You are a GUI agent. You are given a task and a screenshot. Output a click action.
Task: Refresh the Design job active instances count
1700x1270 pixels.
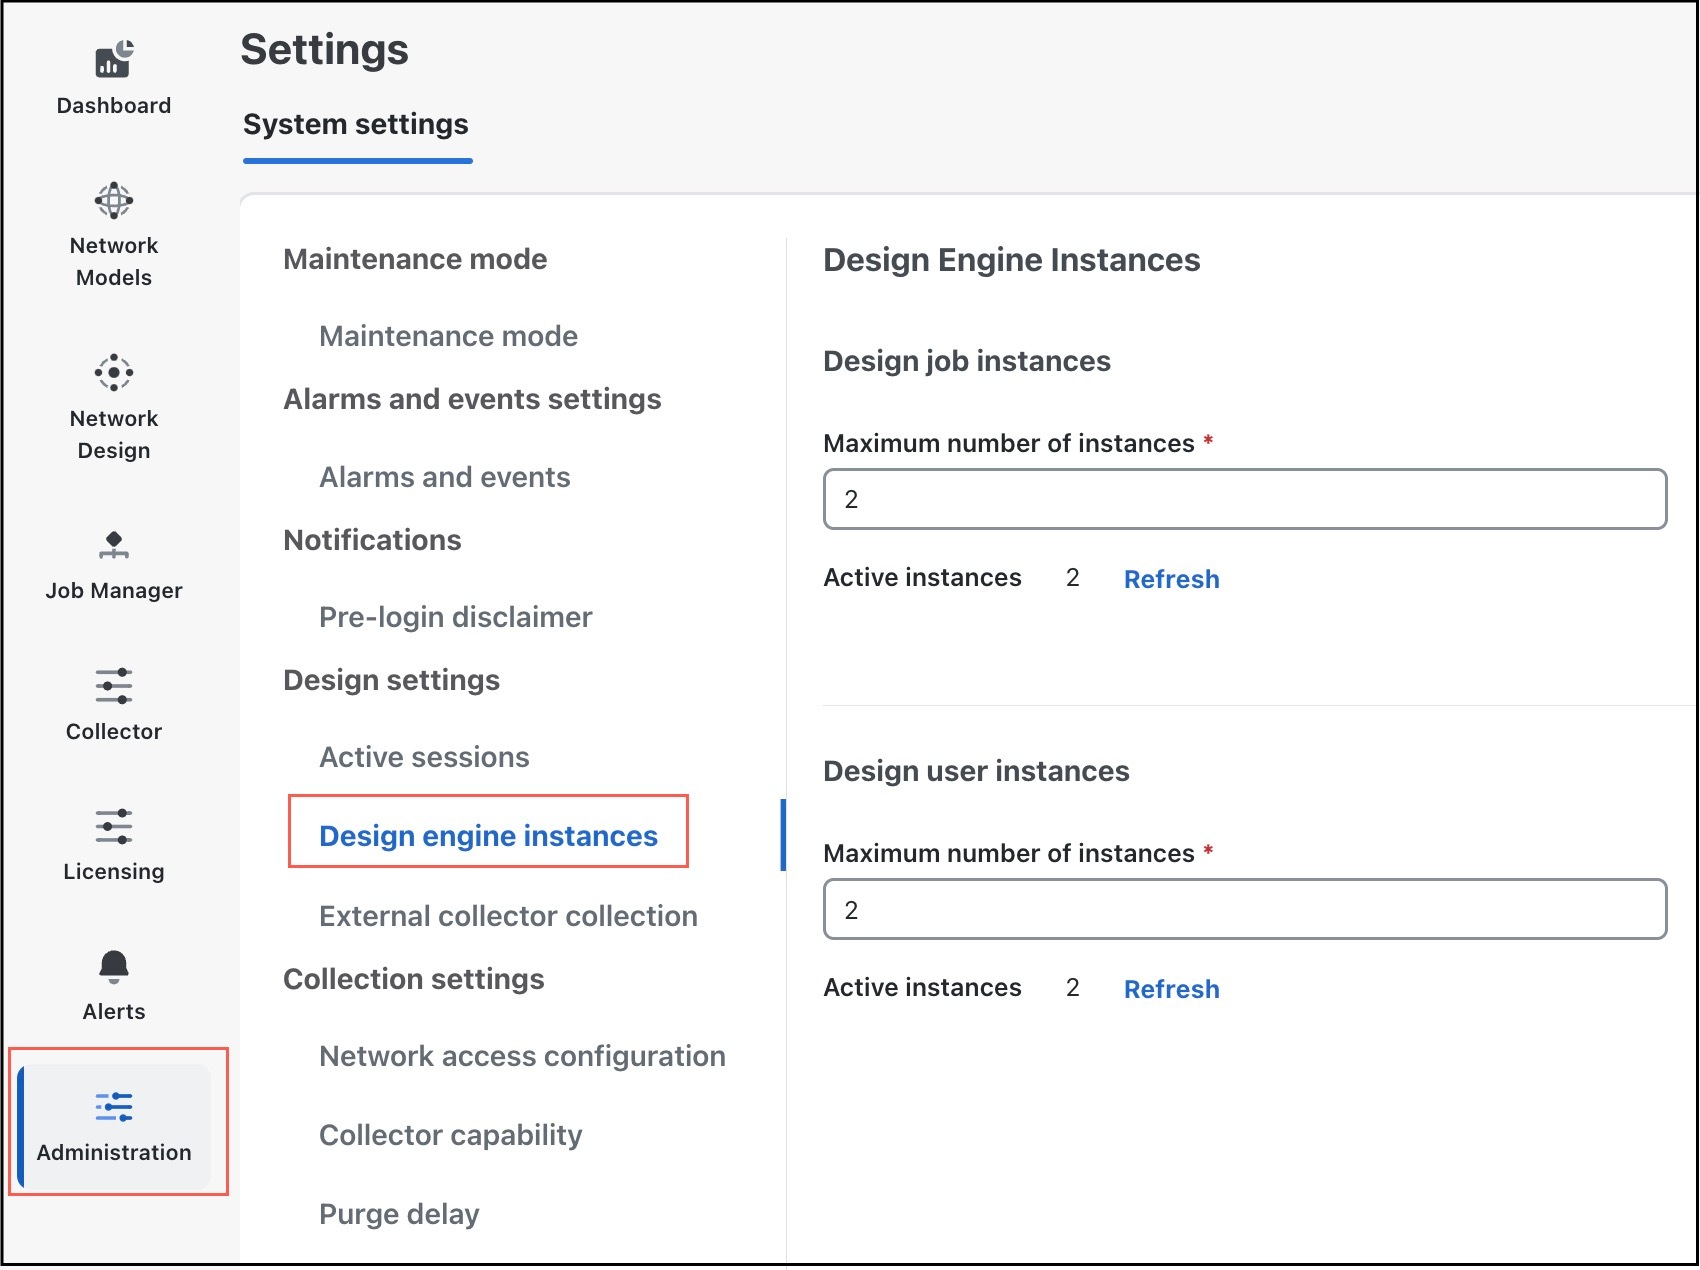(x=1171, y=579)
